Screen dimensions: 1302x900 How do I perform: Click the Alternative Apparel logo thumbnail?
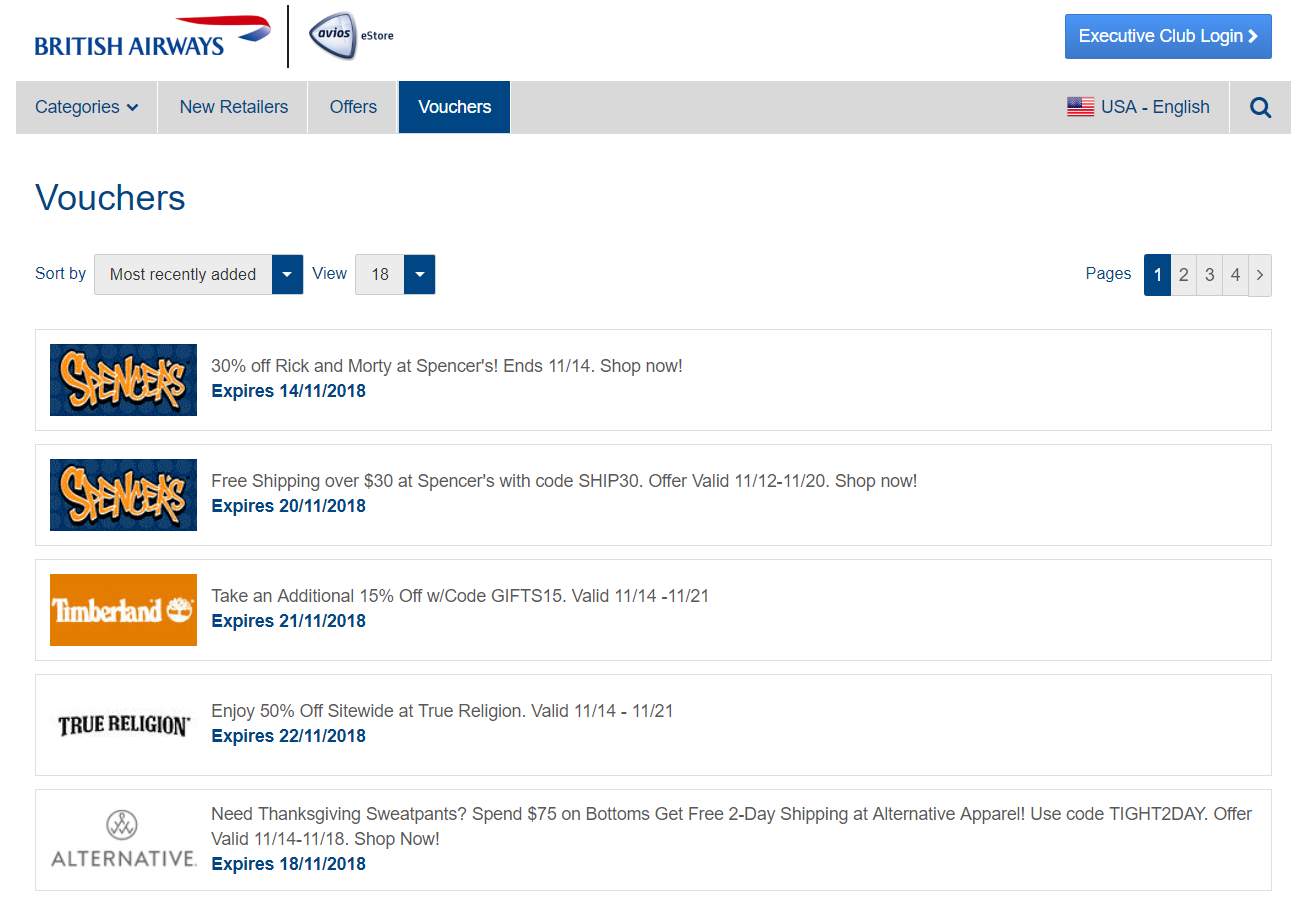tap(123, 840)
